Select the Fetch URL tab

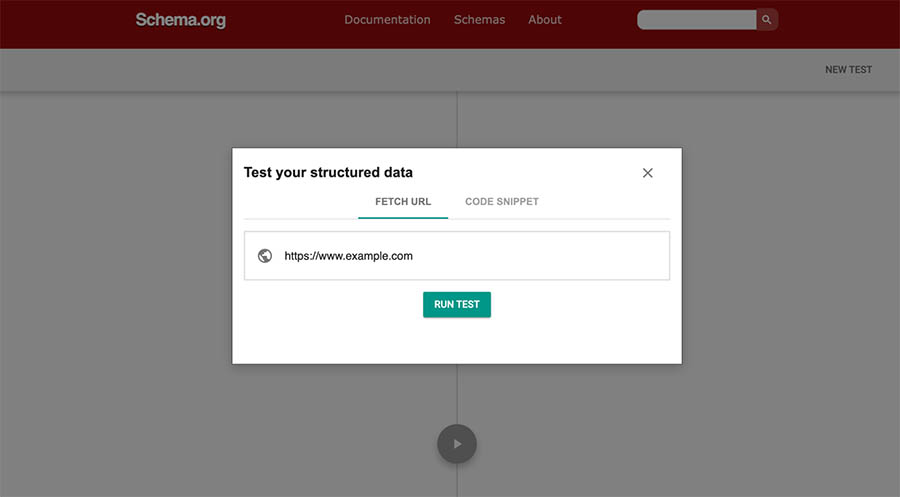point(403,202)
